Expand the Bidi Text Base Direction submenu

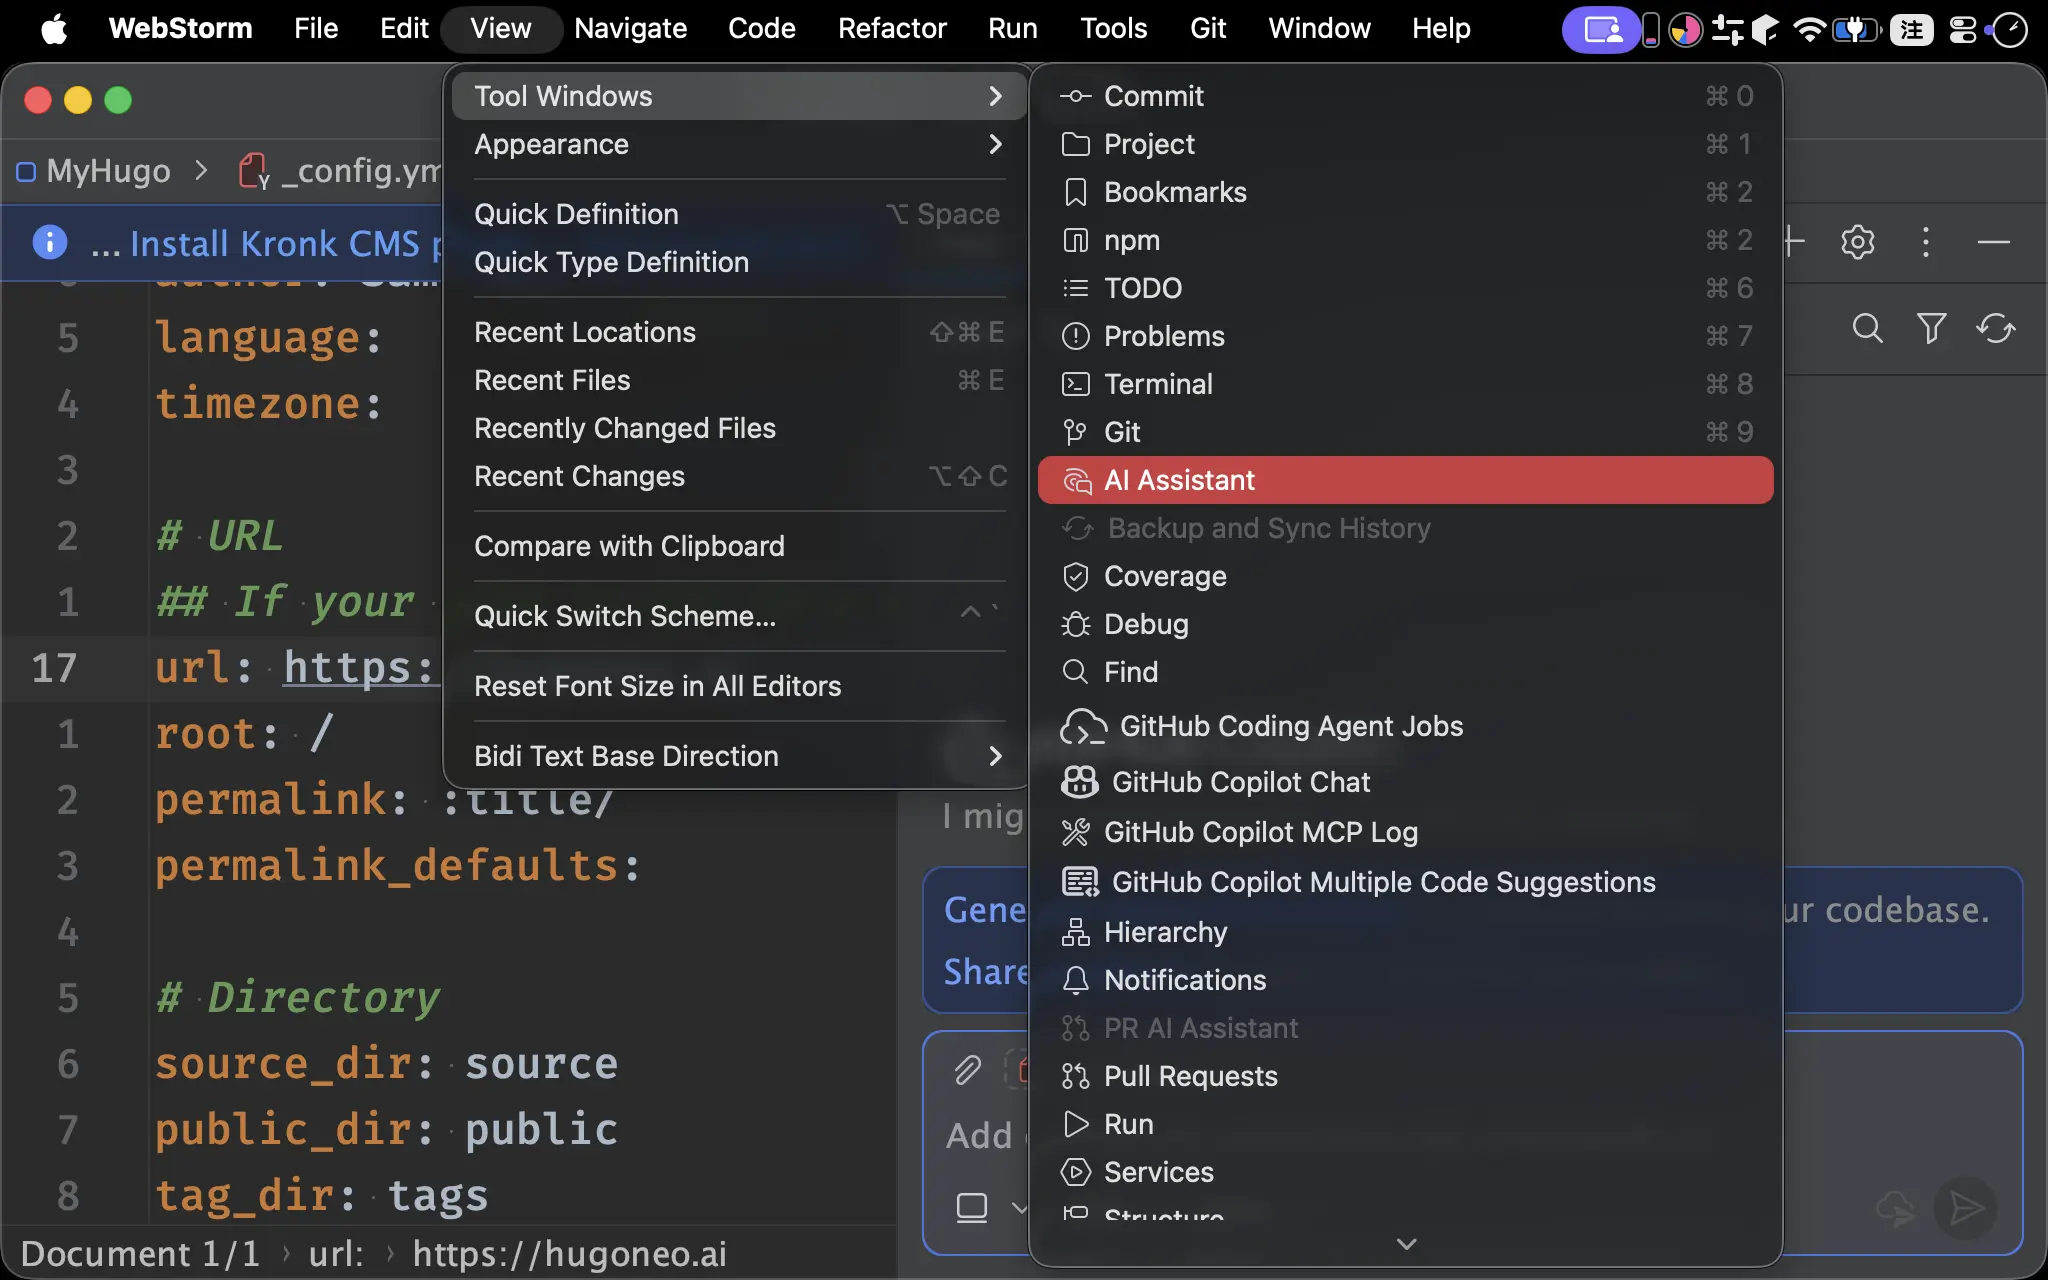(x=738, y=756)
